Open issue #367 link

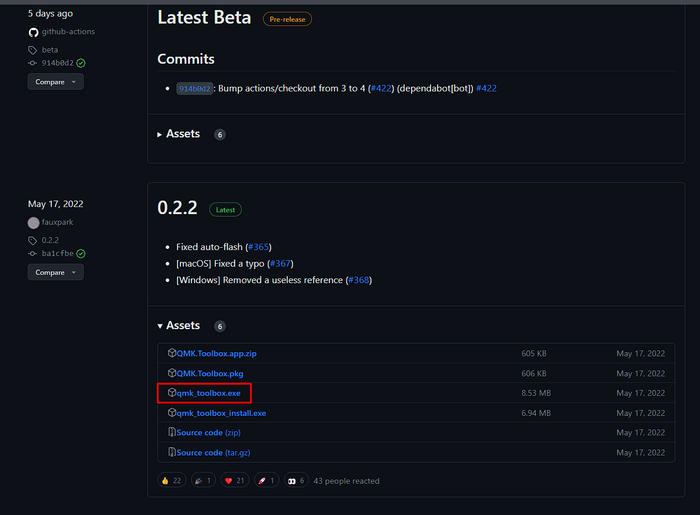(280, 264)
